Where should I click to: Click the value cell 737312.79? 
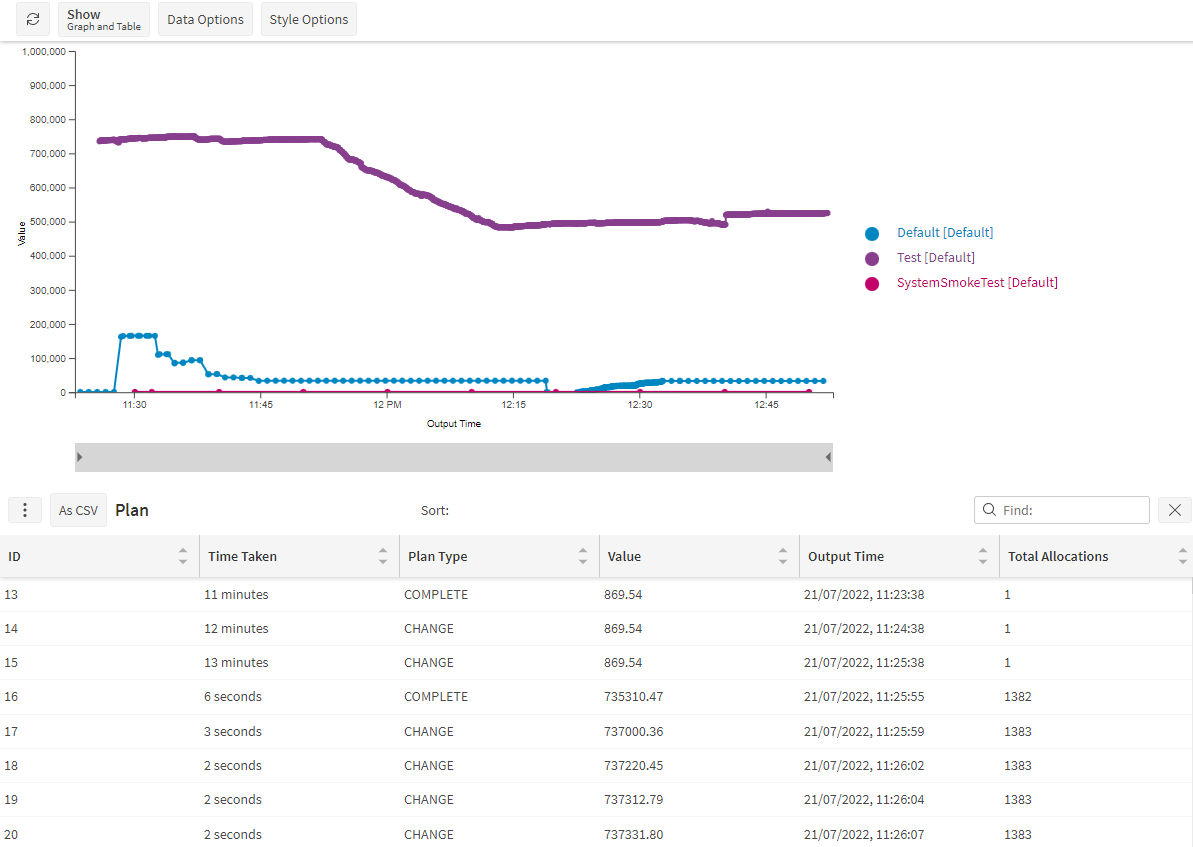pos(634,800)
